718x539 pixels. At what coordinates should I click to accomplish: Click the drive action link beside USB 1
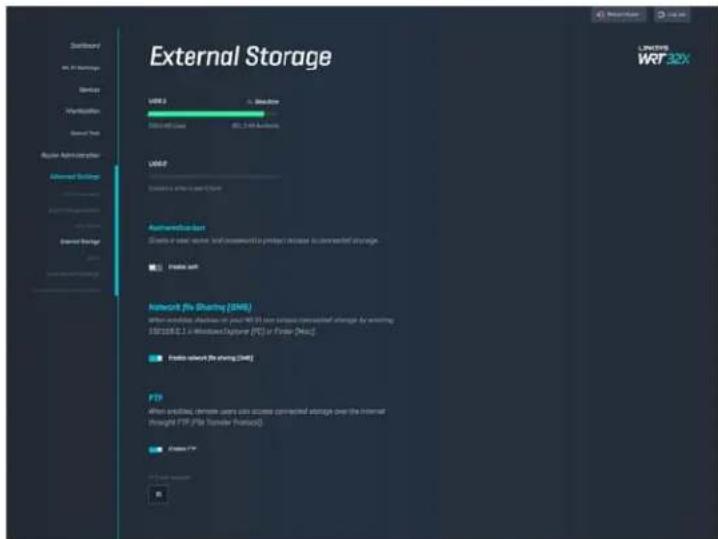tap(263, 101)
